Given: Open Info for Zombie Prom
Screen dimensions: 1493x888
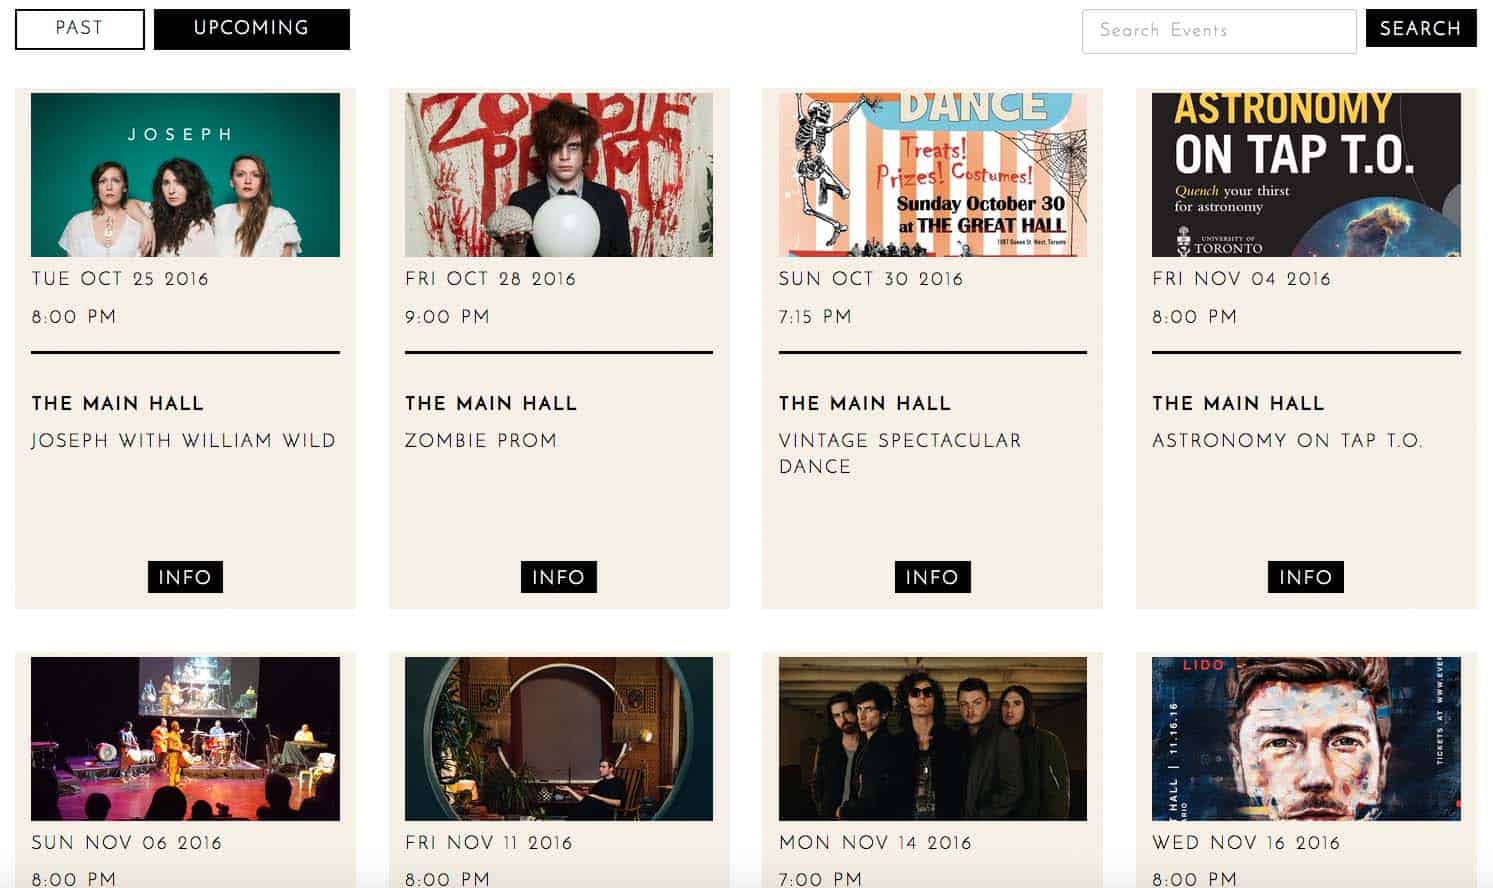Looking at the screenshot, I should 559,577.
